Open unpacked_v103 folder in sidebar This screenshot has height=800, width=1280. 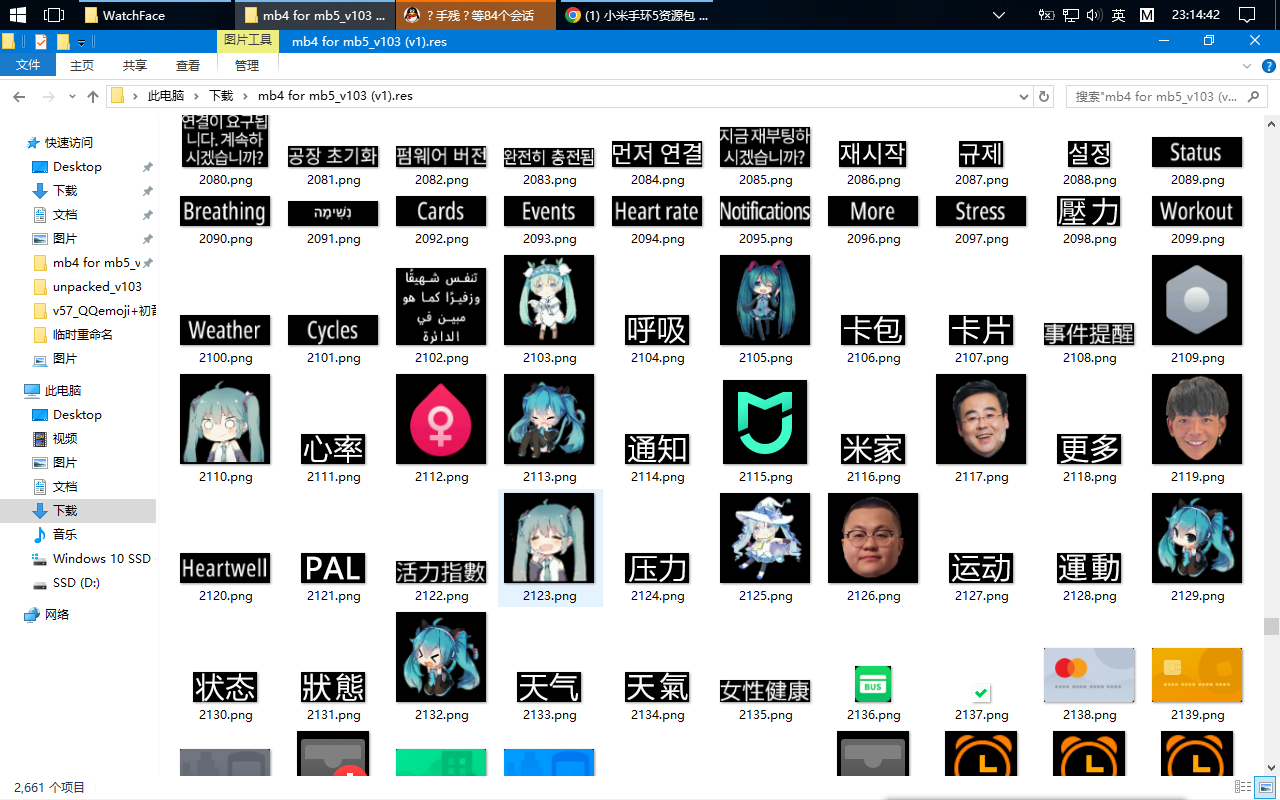(97, 287)
